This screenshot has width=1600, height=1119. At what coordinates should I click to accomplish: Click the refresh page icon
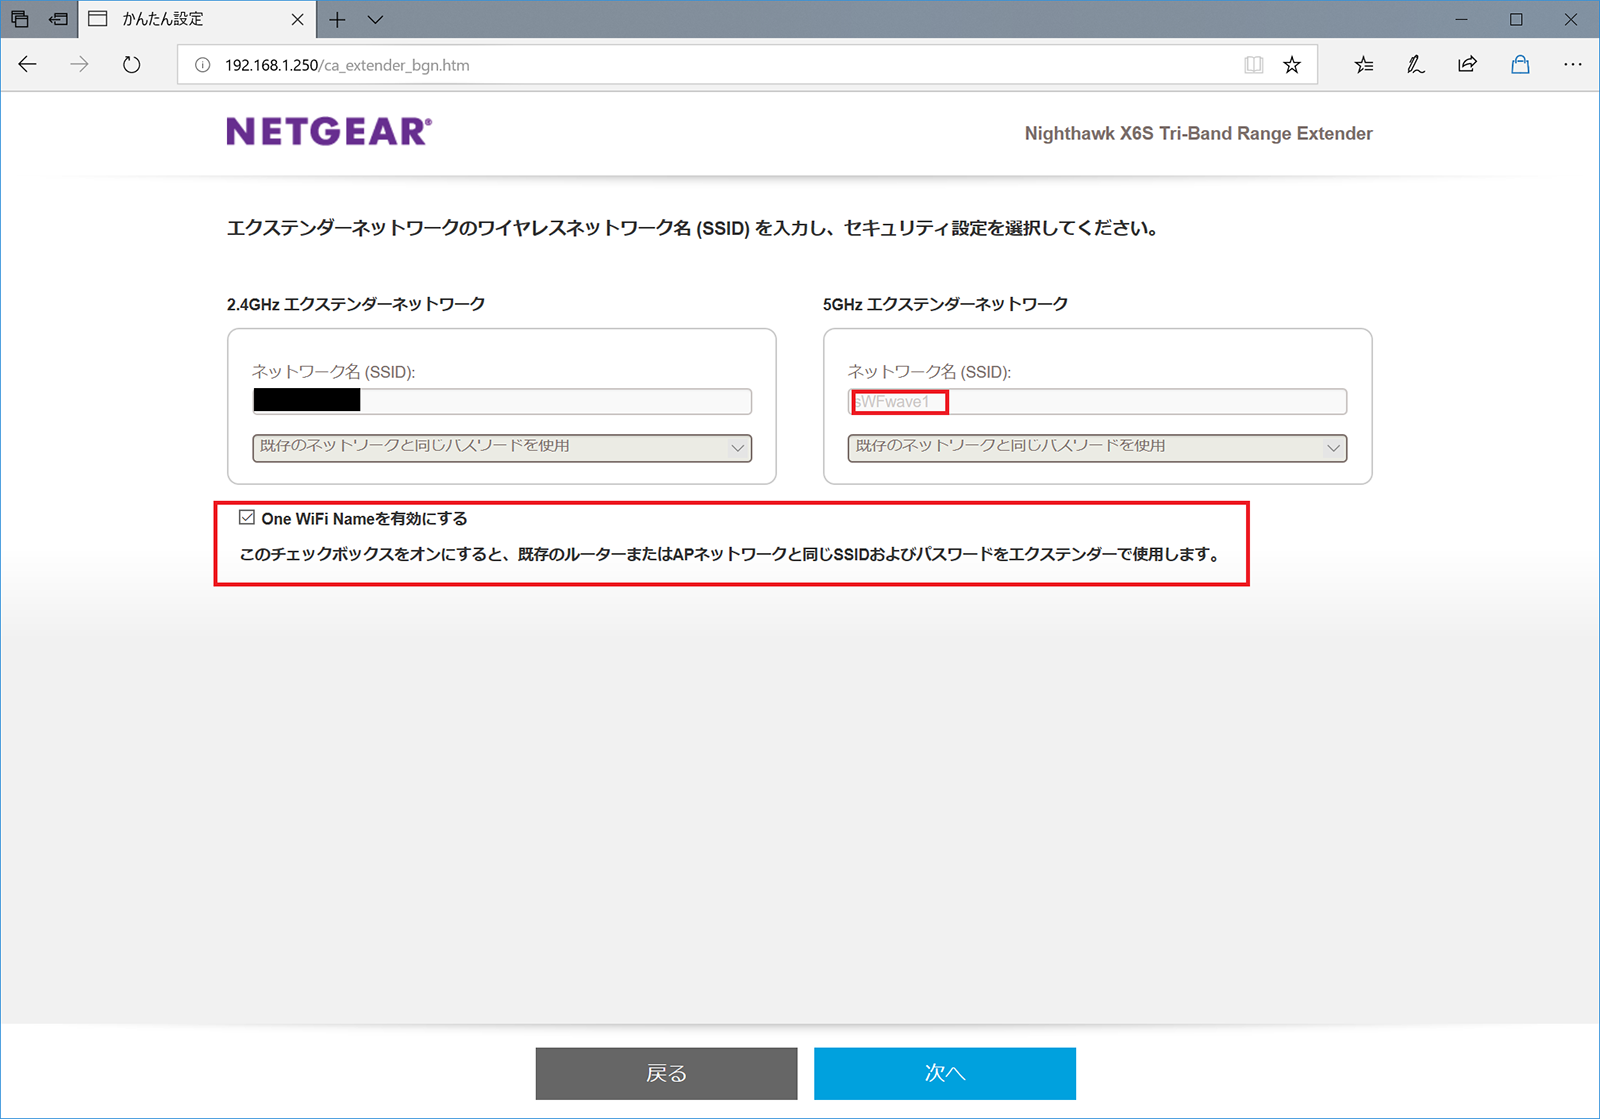(131, 65)
